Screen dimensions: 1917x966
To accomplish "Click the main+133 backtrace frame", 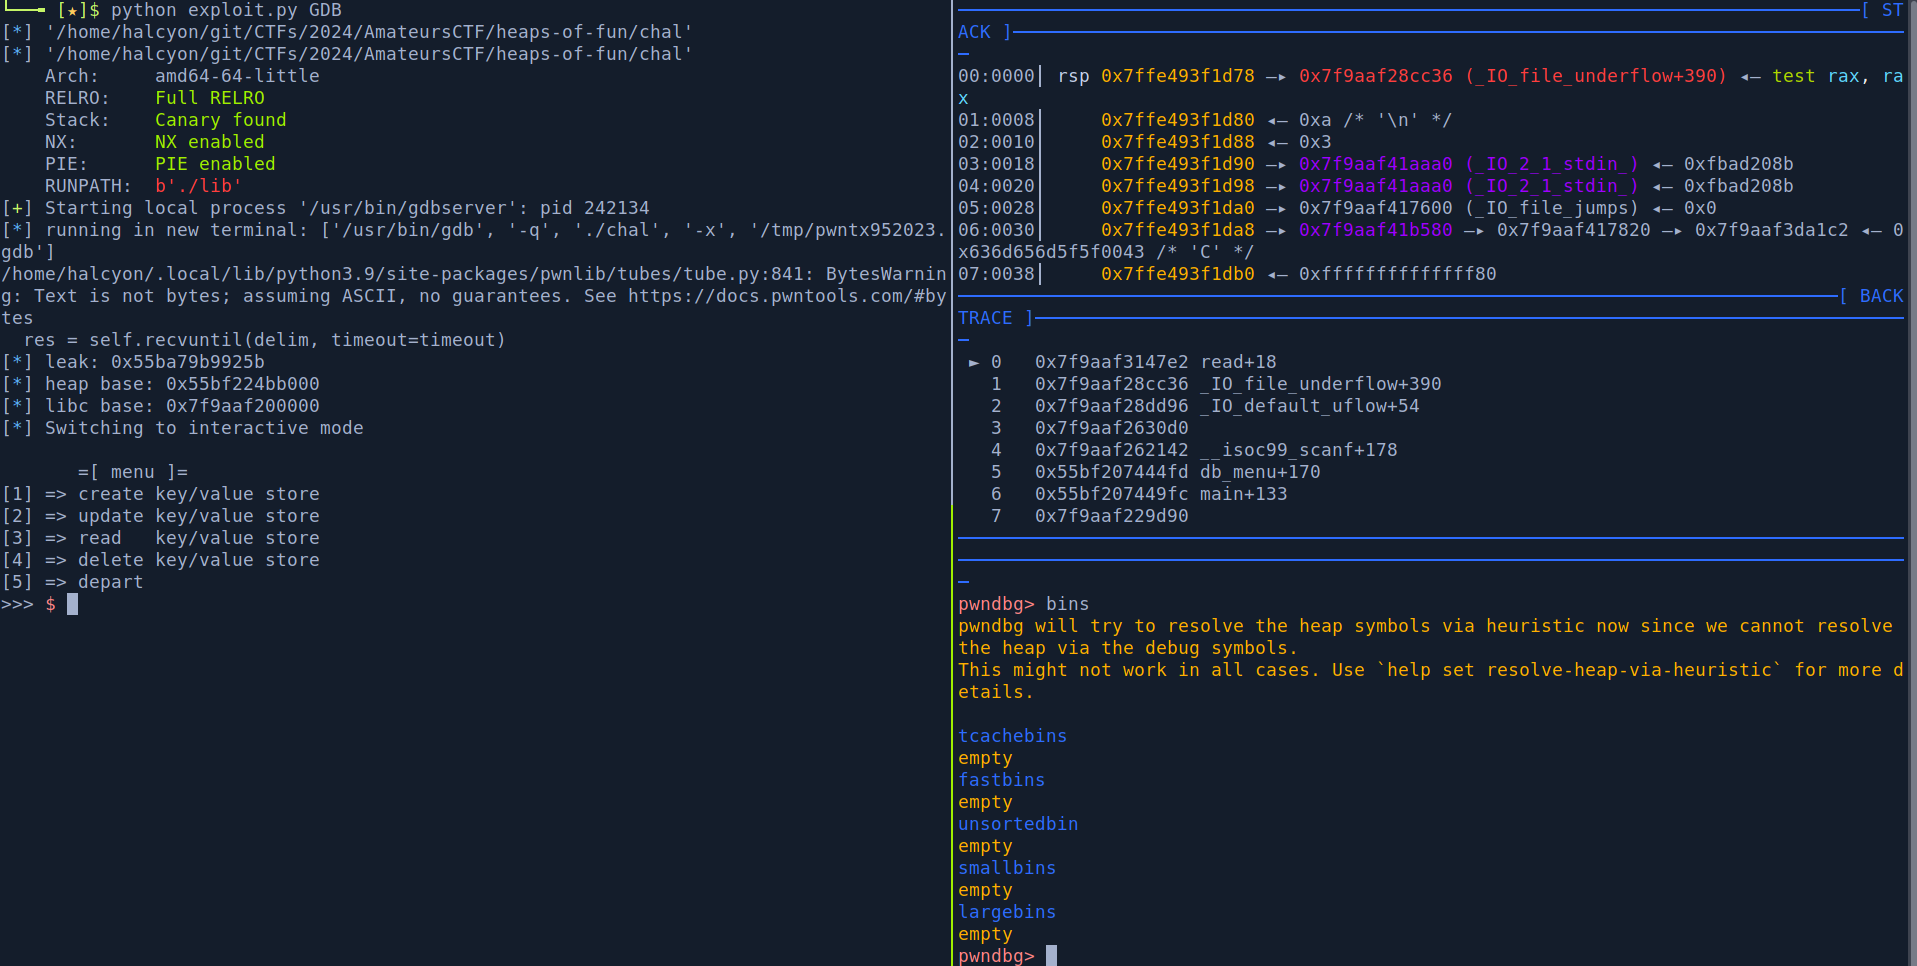I will [x=1243, y=494].
